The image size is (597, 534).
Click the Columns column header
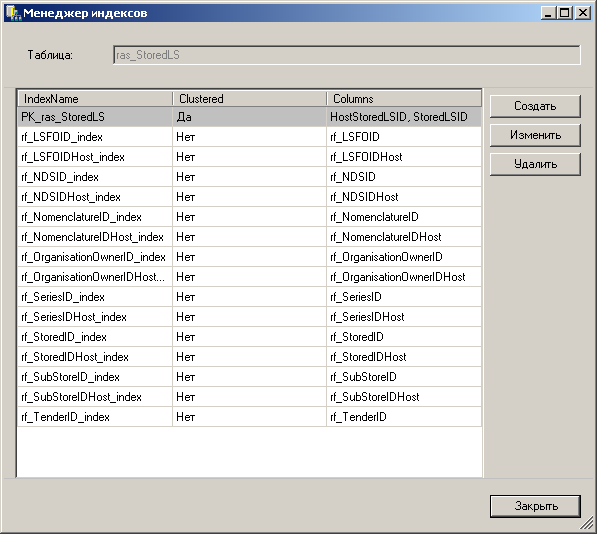click(404, 99)
